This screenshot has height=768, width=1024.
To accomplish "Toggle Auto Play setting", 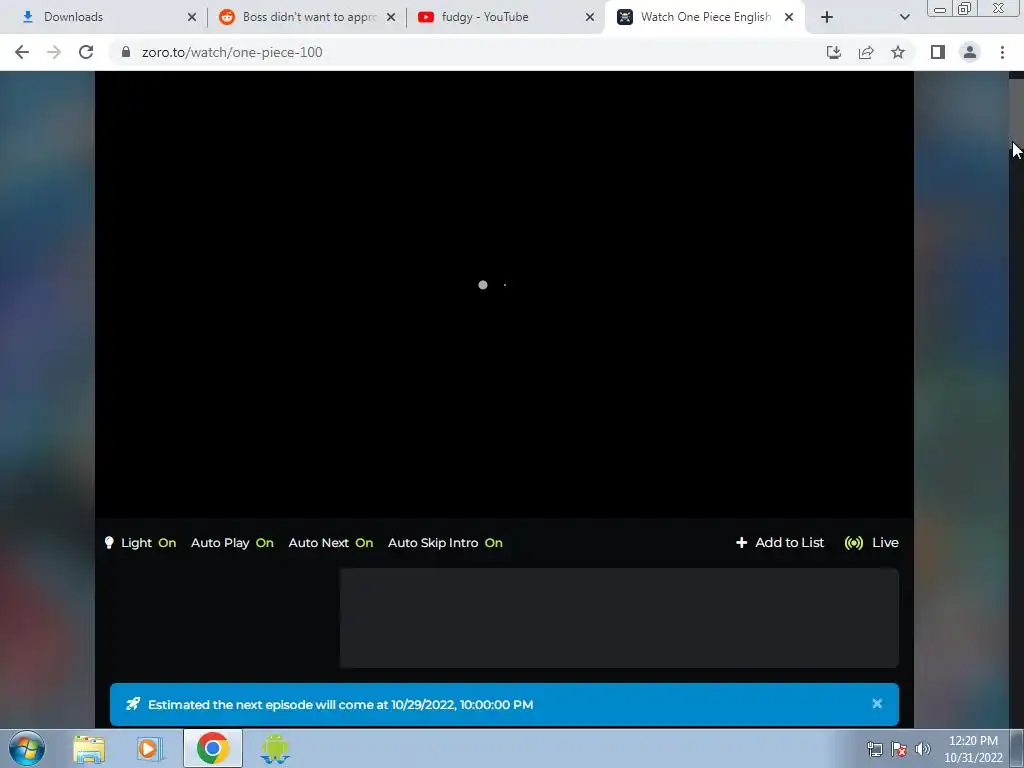I will [x=232, y=543].
